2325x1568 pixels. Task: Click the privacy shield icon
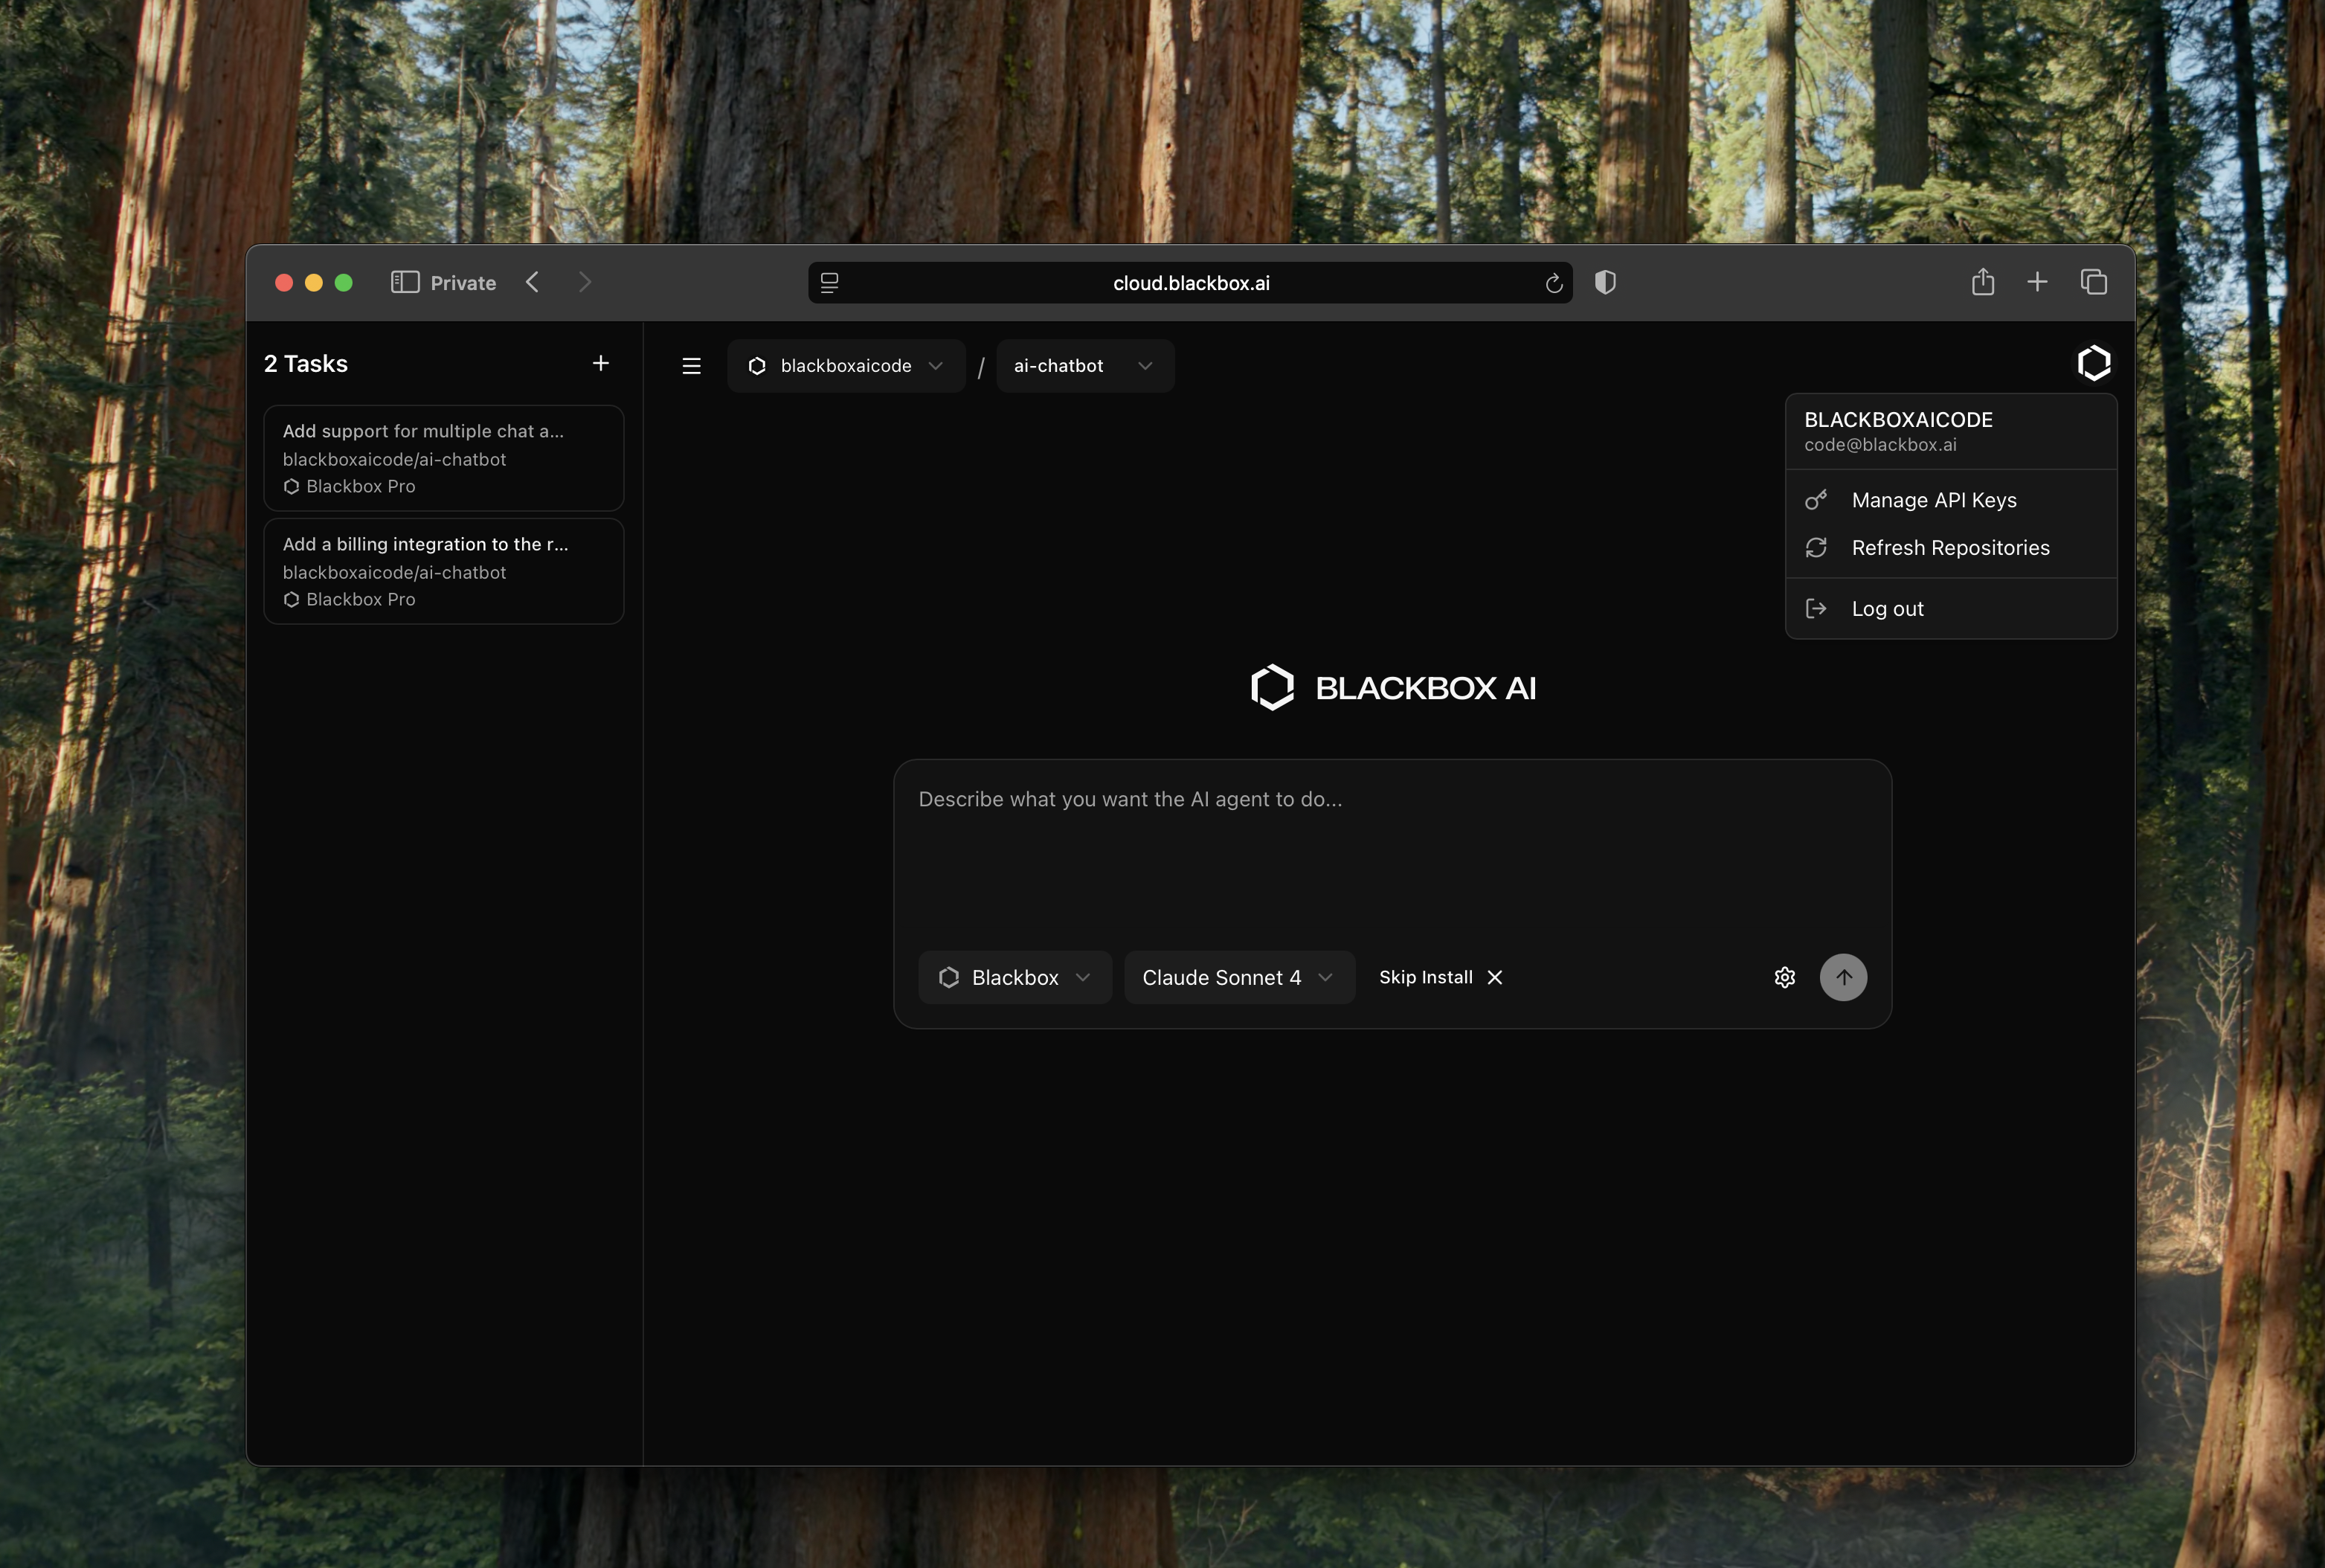tap(1605, 282)
